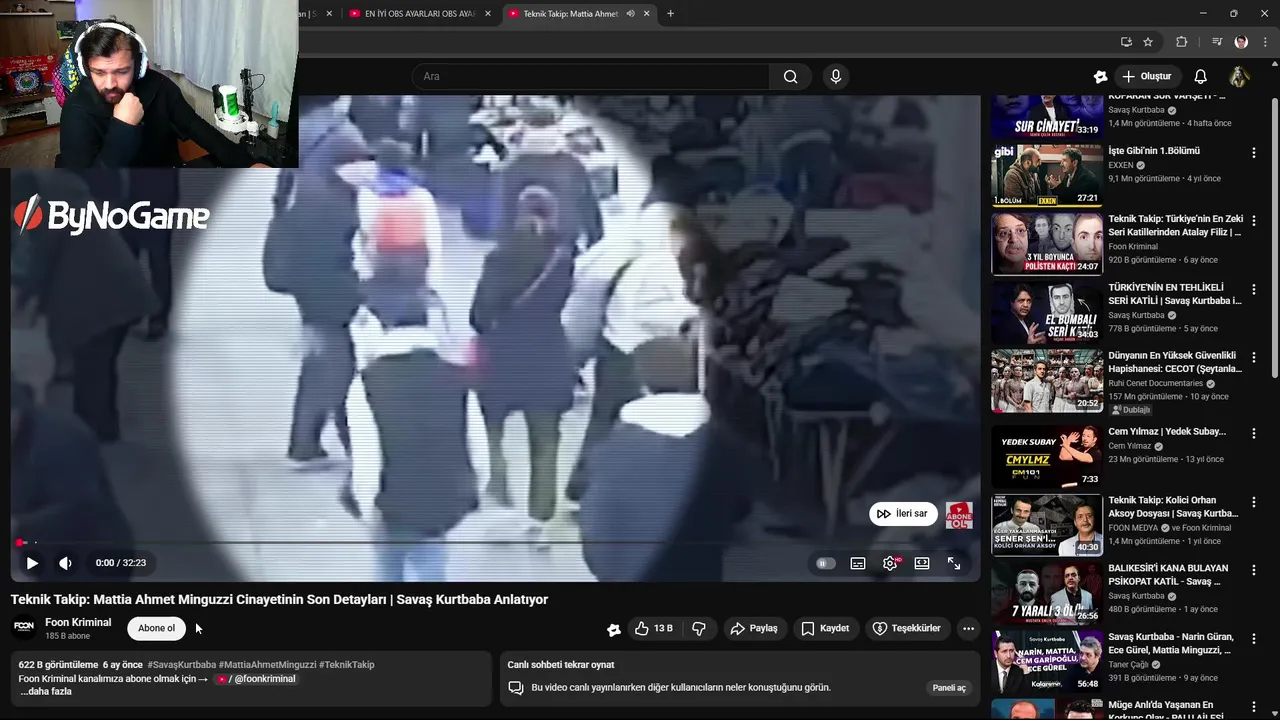Open the more actions menu beside Teşekkürler
The width and height of the screenshot is (1280, 720).
pyautogui.click(x=968, y=628)
